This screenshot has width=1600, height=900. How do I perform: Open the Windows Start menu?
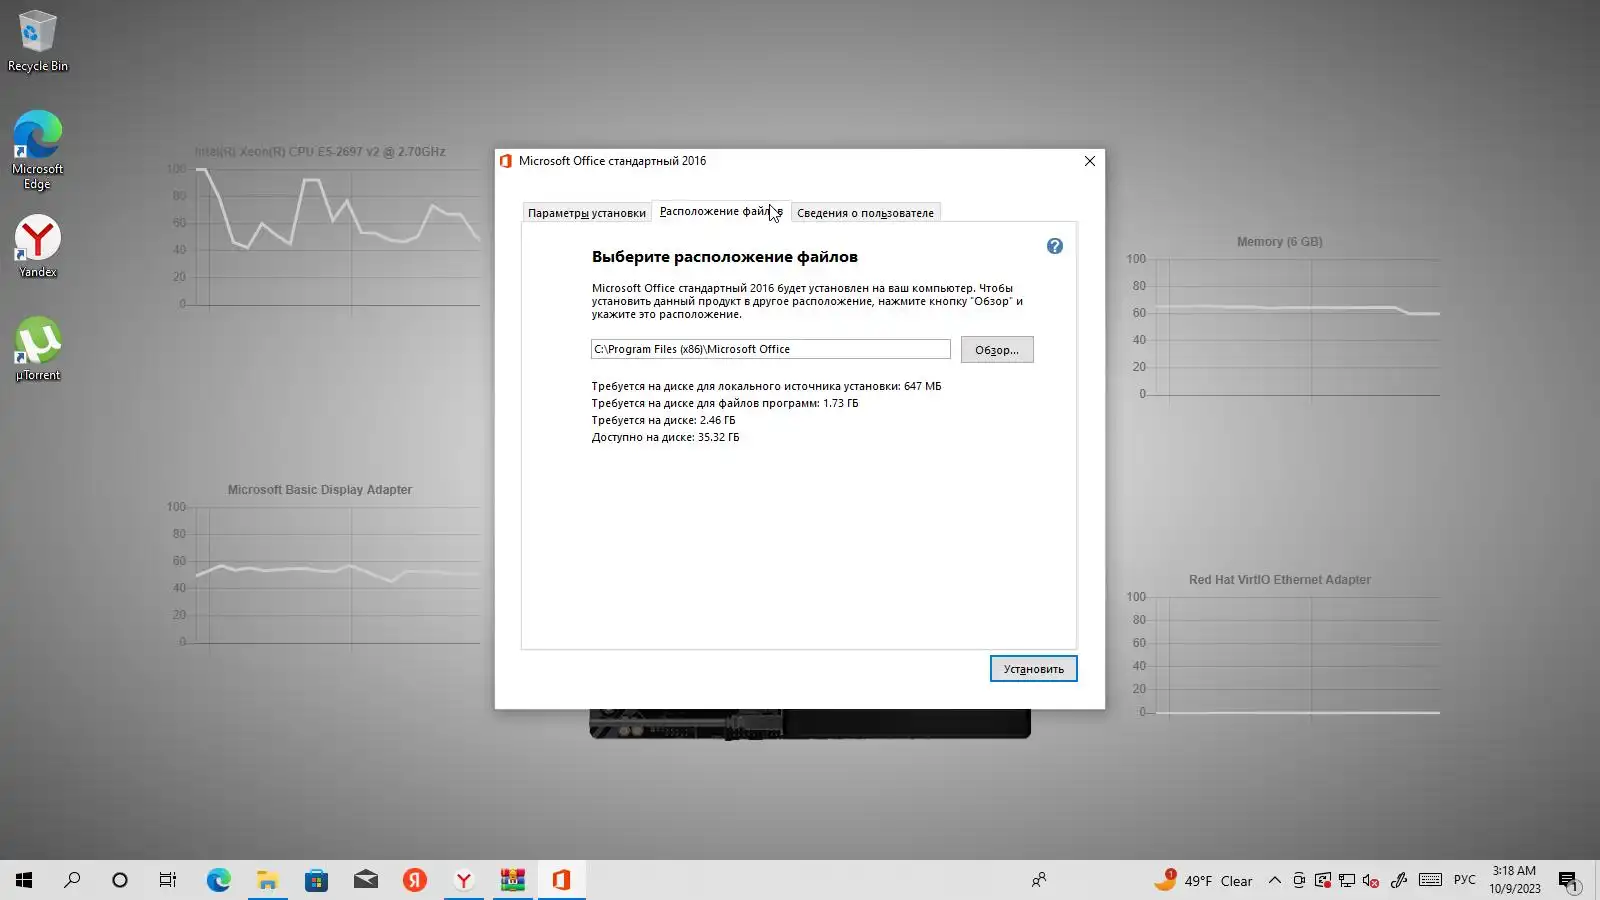coord(24,880)
